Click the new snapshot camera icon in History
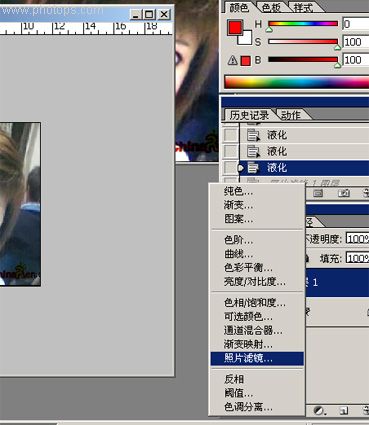The height and width of the screenshot is (425, 369). pos(344,193)
